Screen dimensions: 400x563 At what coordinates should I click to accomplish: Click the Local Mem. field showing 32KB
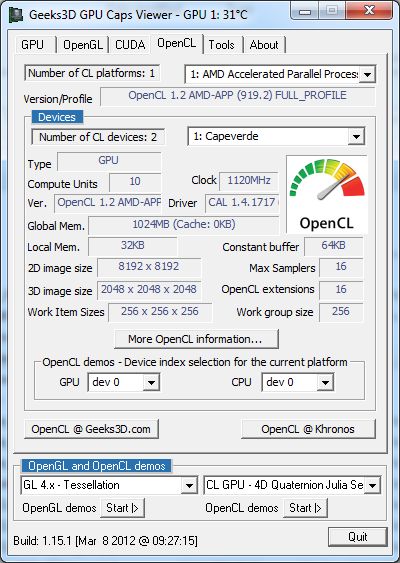tap(132, 246)
